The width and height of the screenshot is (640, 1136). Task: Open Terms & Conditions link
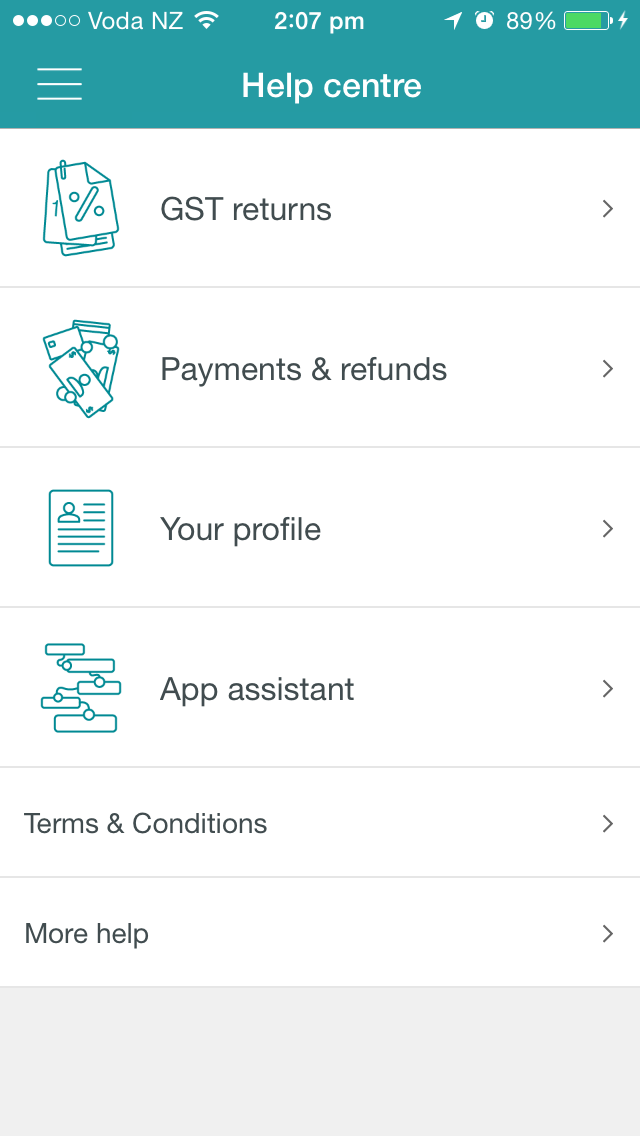tap(320, 823)
